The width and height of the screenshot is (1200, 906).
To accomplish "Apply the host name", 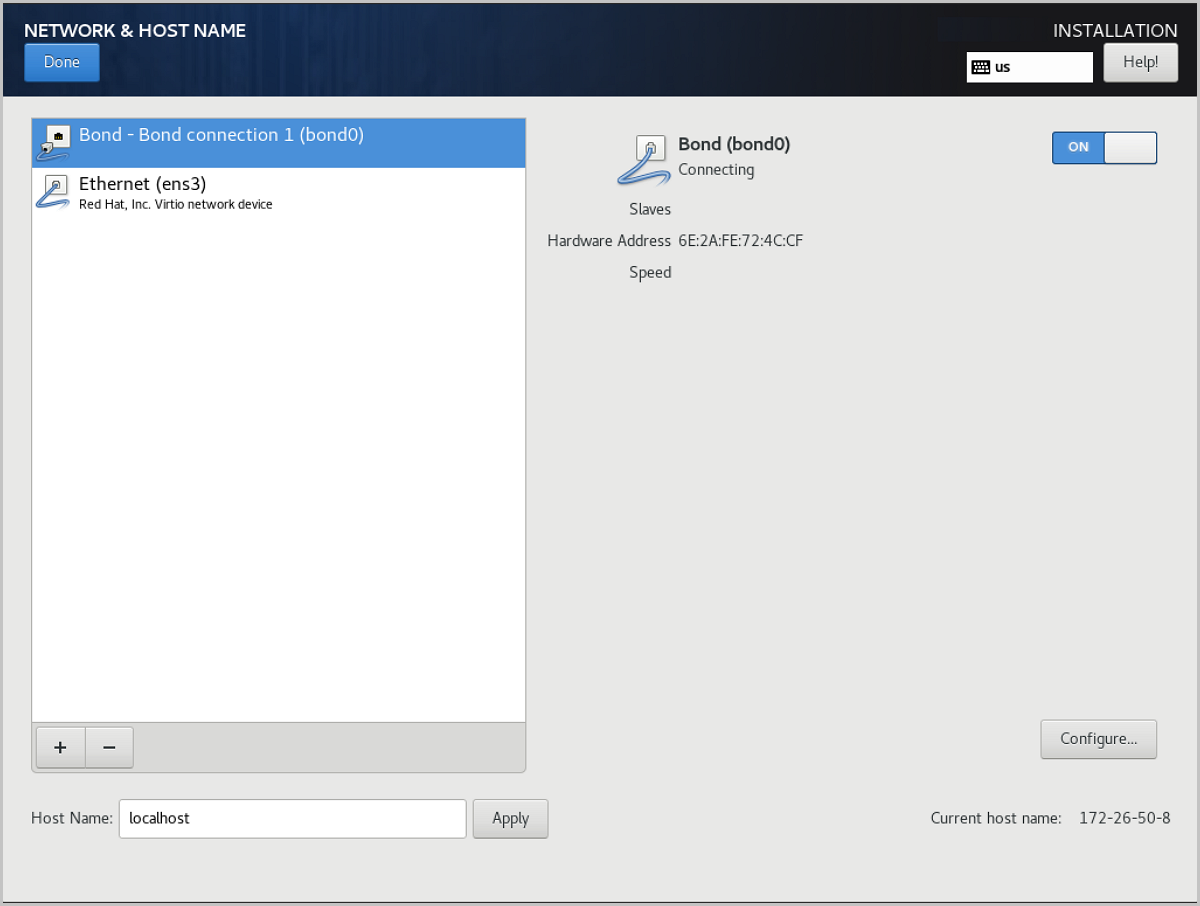I will pyautogui.click(x=510, y=818).
